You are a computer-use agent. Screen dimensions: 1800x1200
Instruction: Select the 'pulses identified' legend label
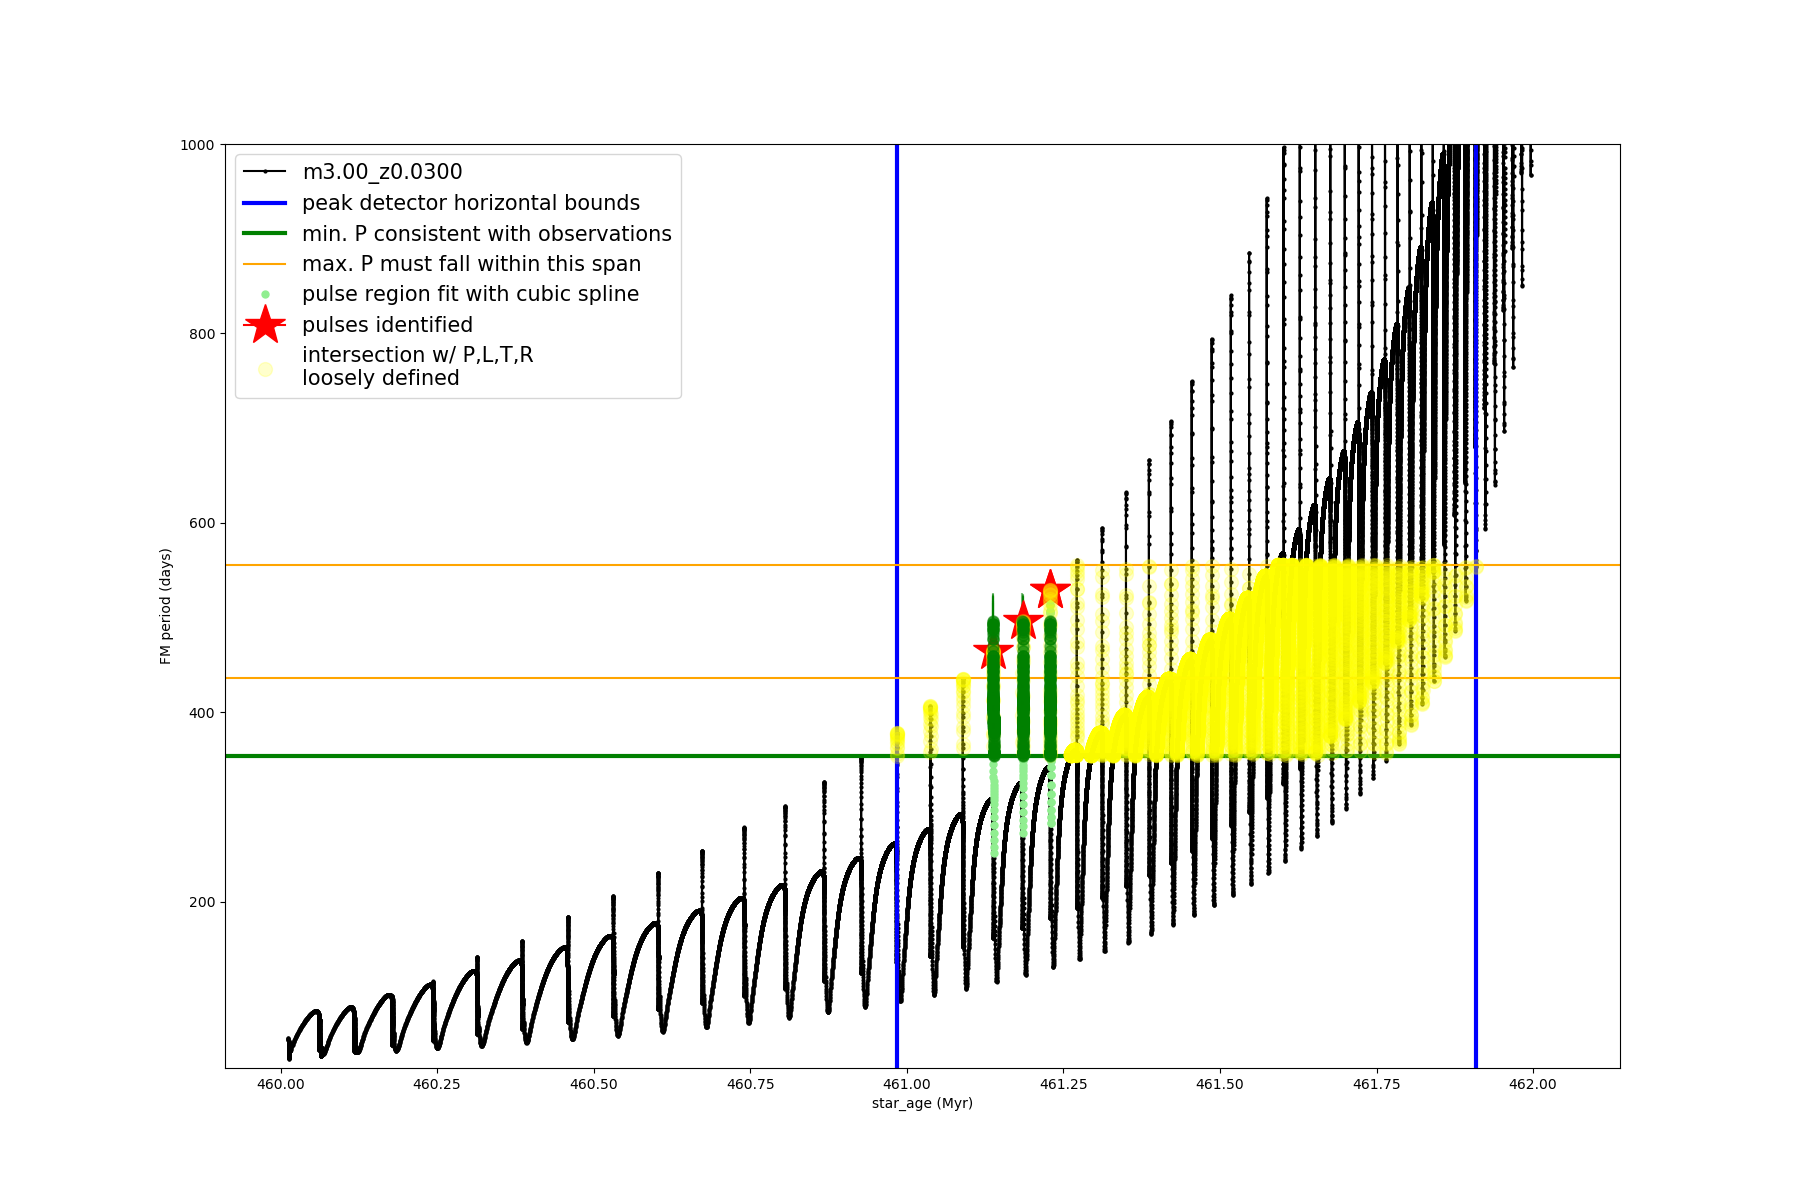[x=387, y=325]
